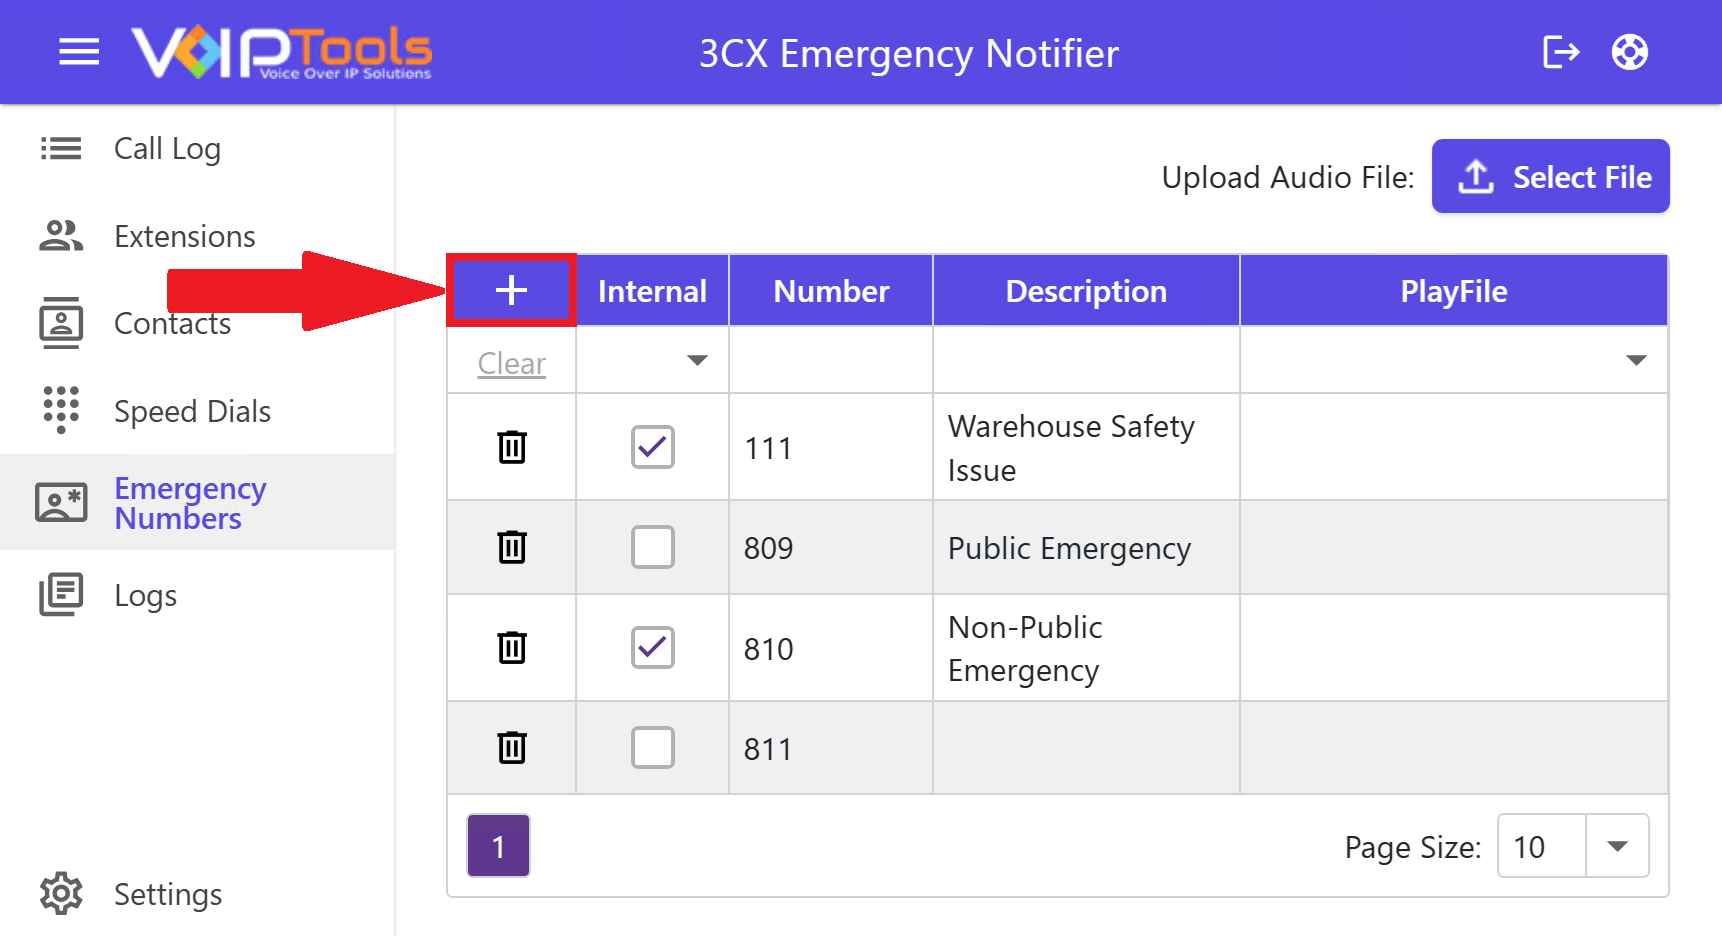Enable Internal checkbox for 809
This screenshot has width=1722, height=936.
coord(653,547)
